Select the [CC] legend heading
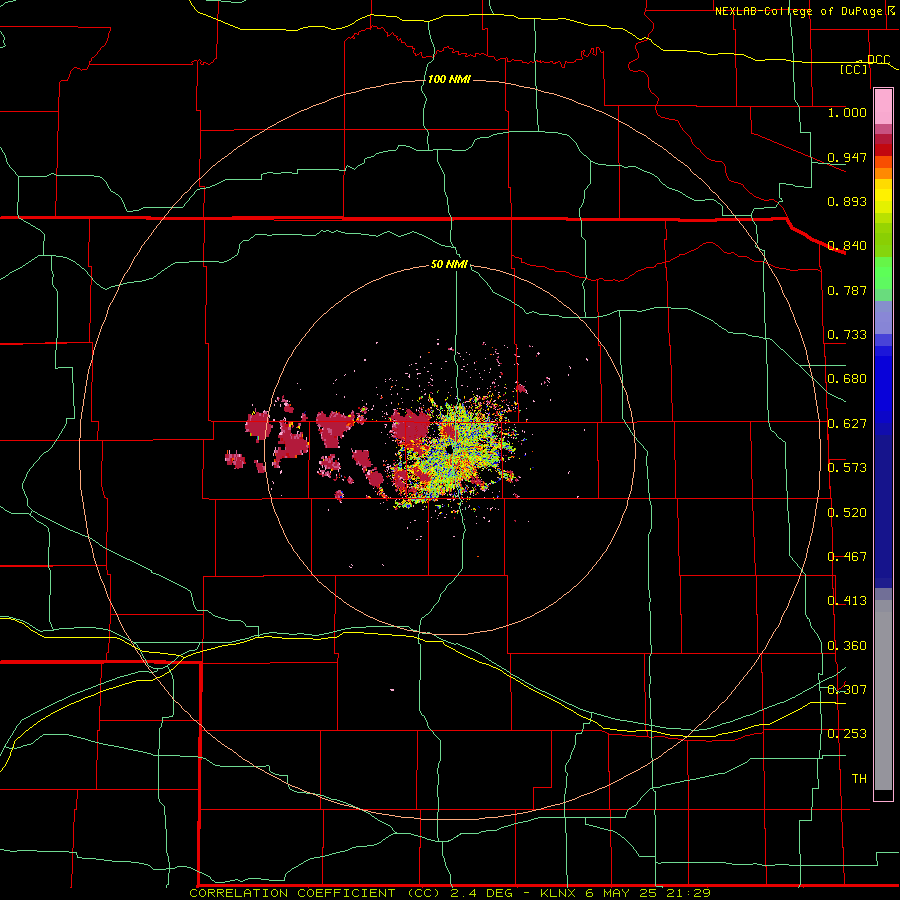The image size is (900, 900). point(854,69)
